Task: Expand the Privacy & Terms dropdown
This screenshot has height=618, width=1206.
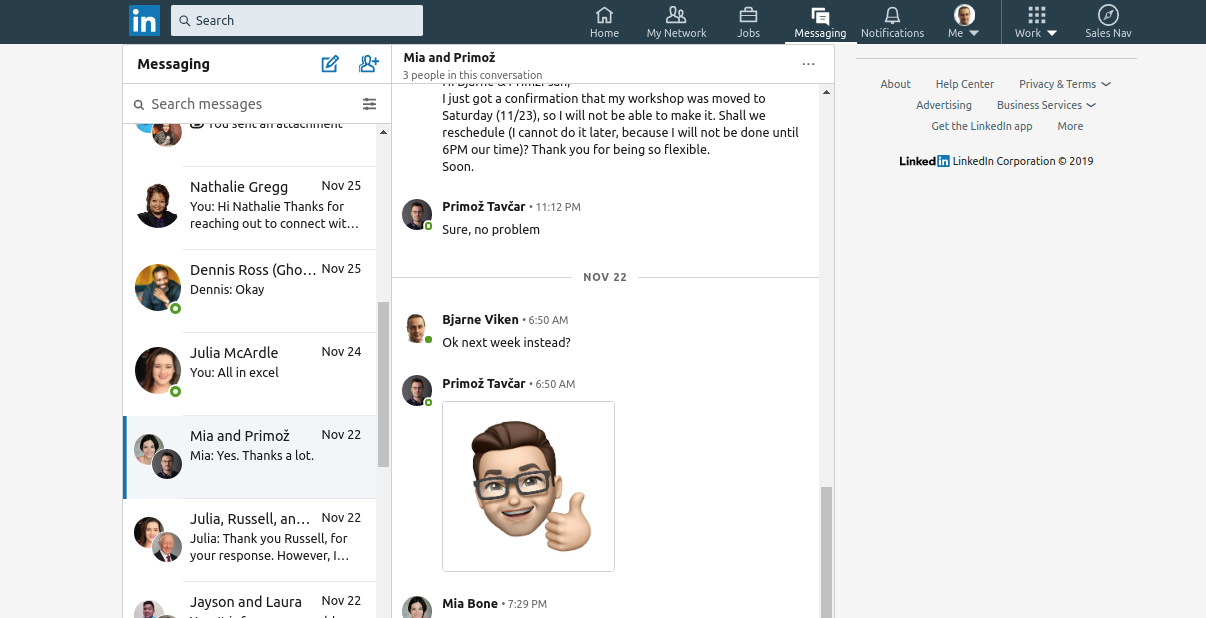Action: (1064, 84)
